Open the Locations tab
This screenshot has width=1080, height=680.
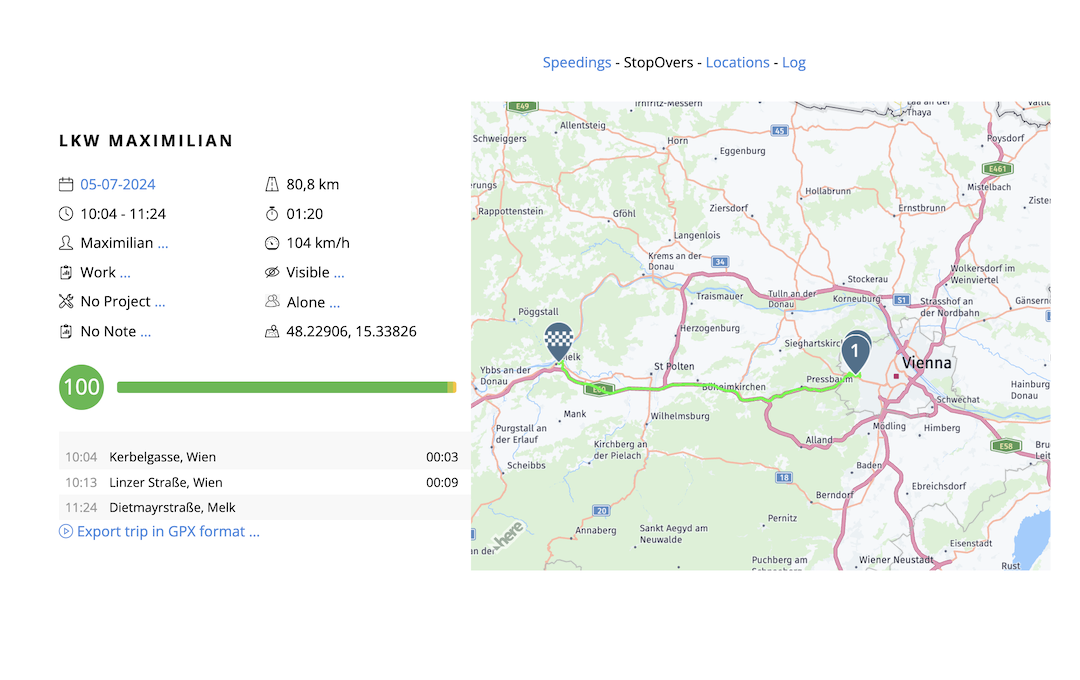click(737, 62)
